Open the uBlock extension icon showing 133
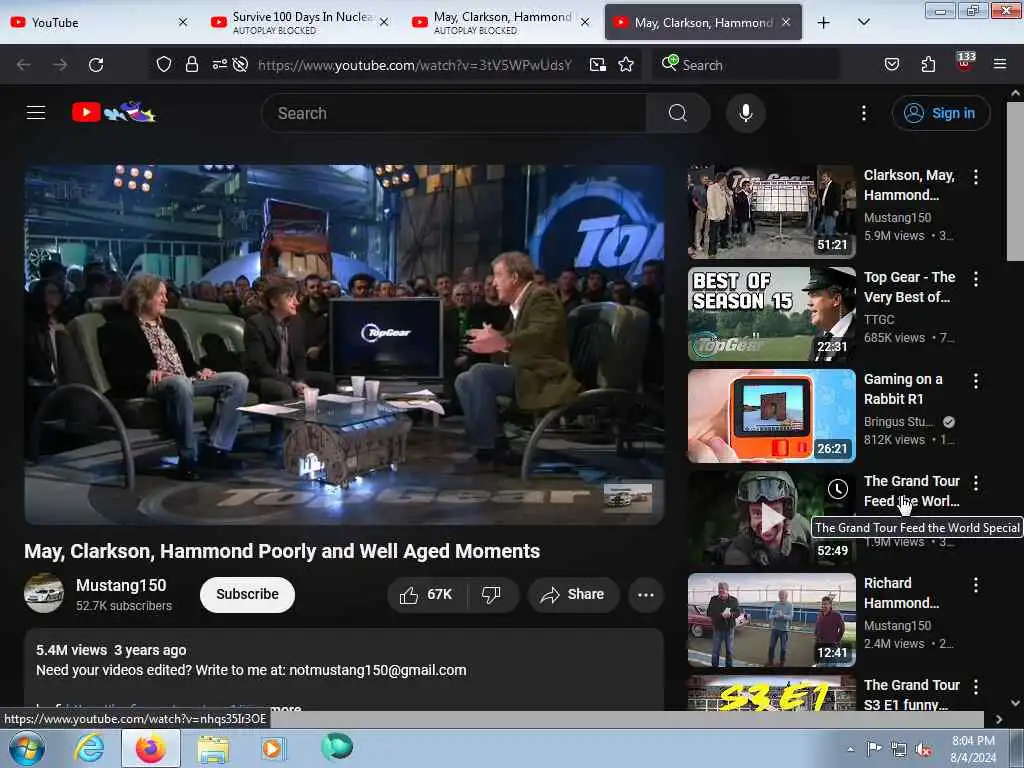The width and height of the screenshot is (1024, 768). 965,63
